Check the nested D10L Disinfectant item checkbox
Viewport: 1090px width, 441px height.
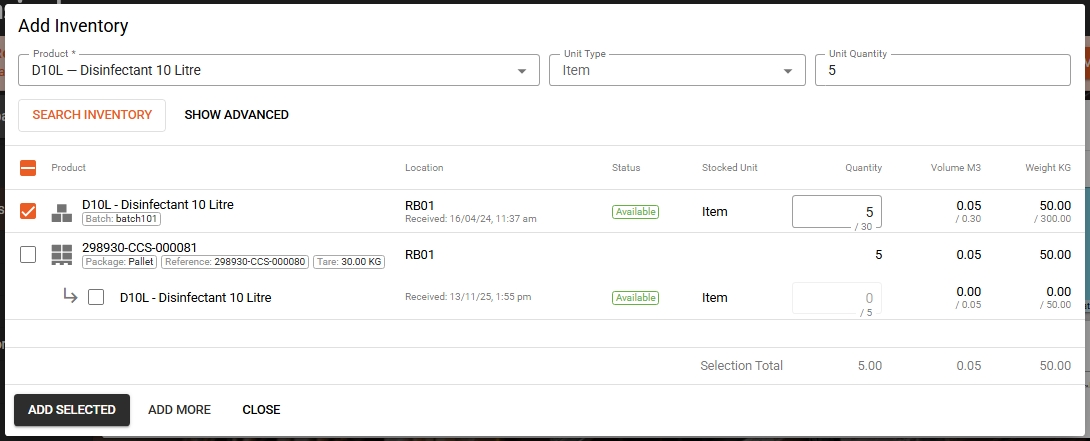[x=96, y=298]
